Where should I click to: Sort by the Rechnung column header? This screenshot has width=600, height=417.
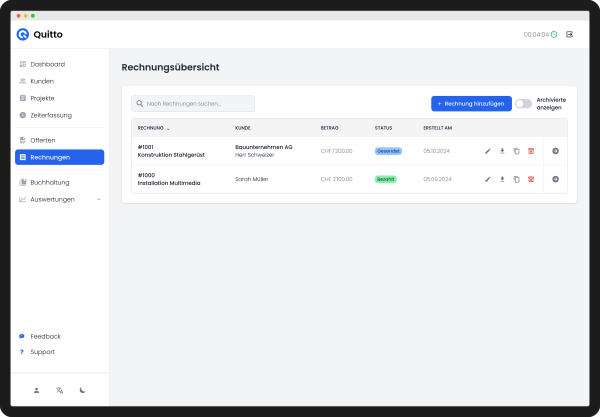click(x=153, y=128)
